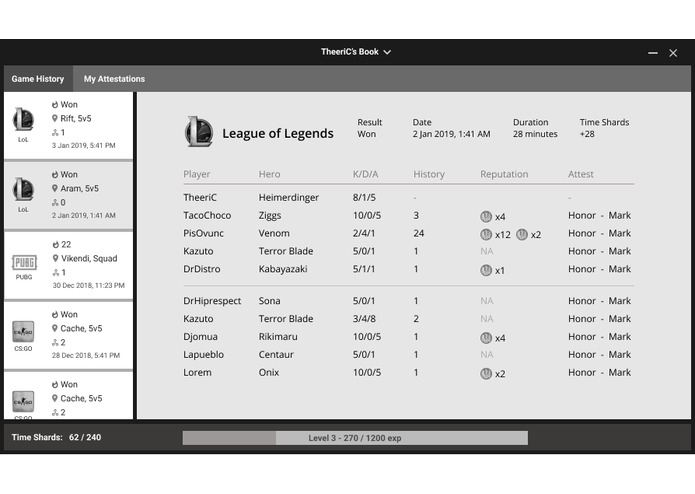695x494 pixels.
Task: Click the Player column header
Action: tap(196, 174)
